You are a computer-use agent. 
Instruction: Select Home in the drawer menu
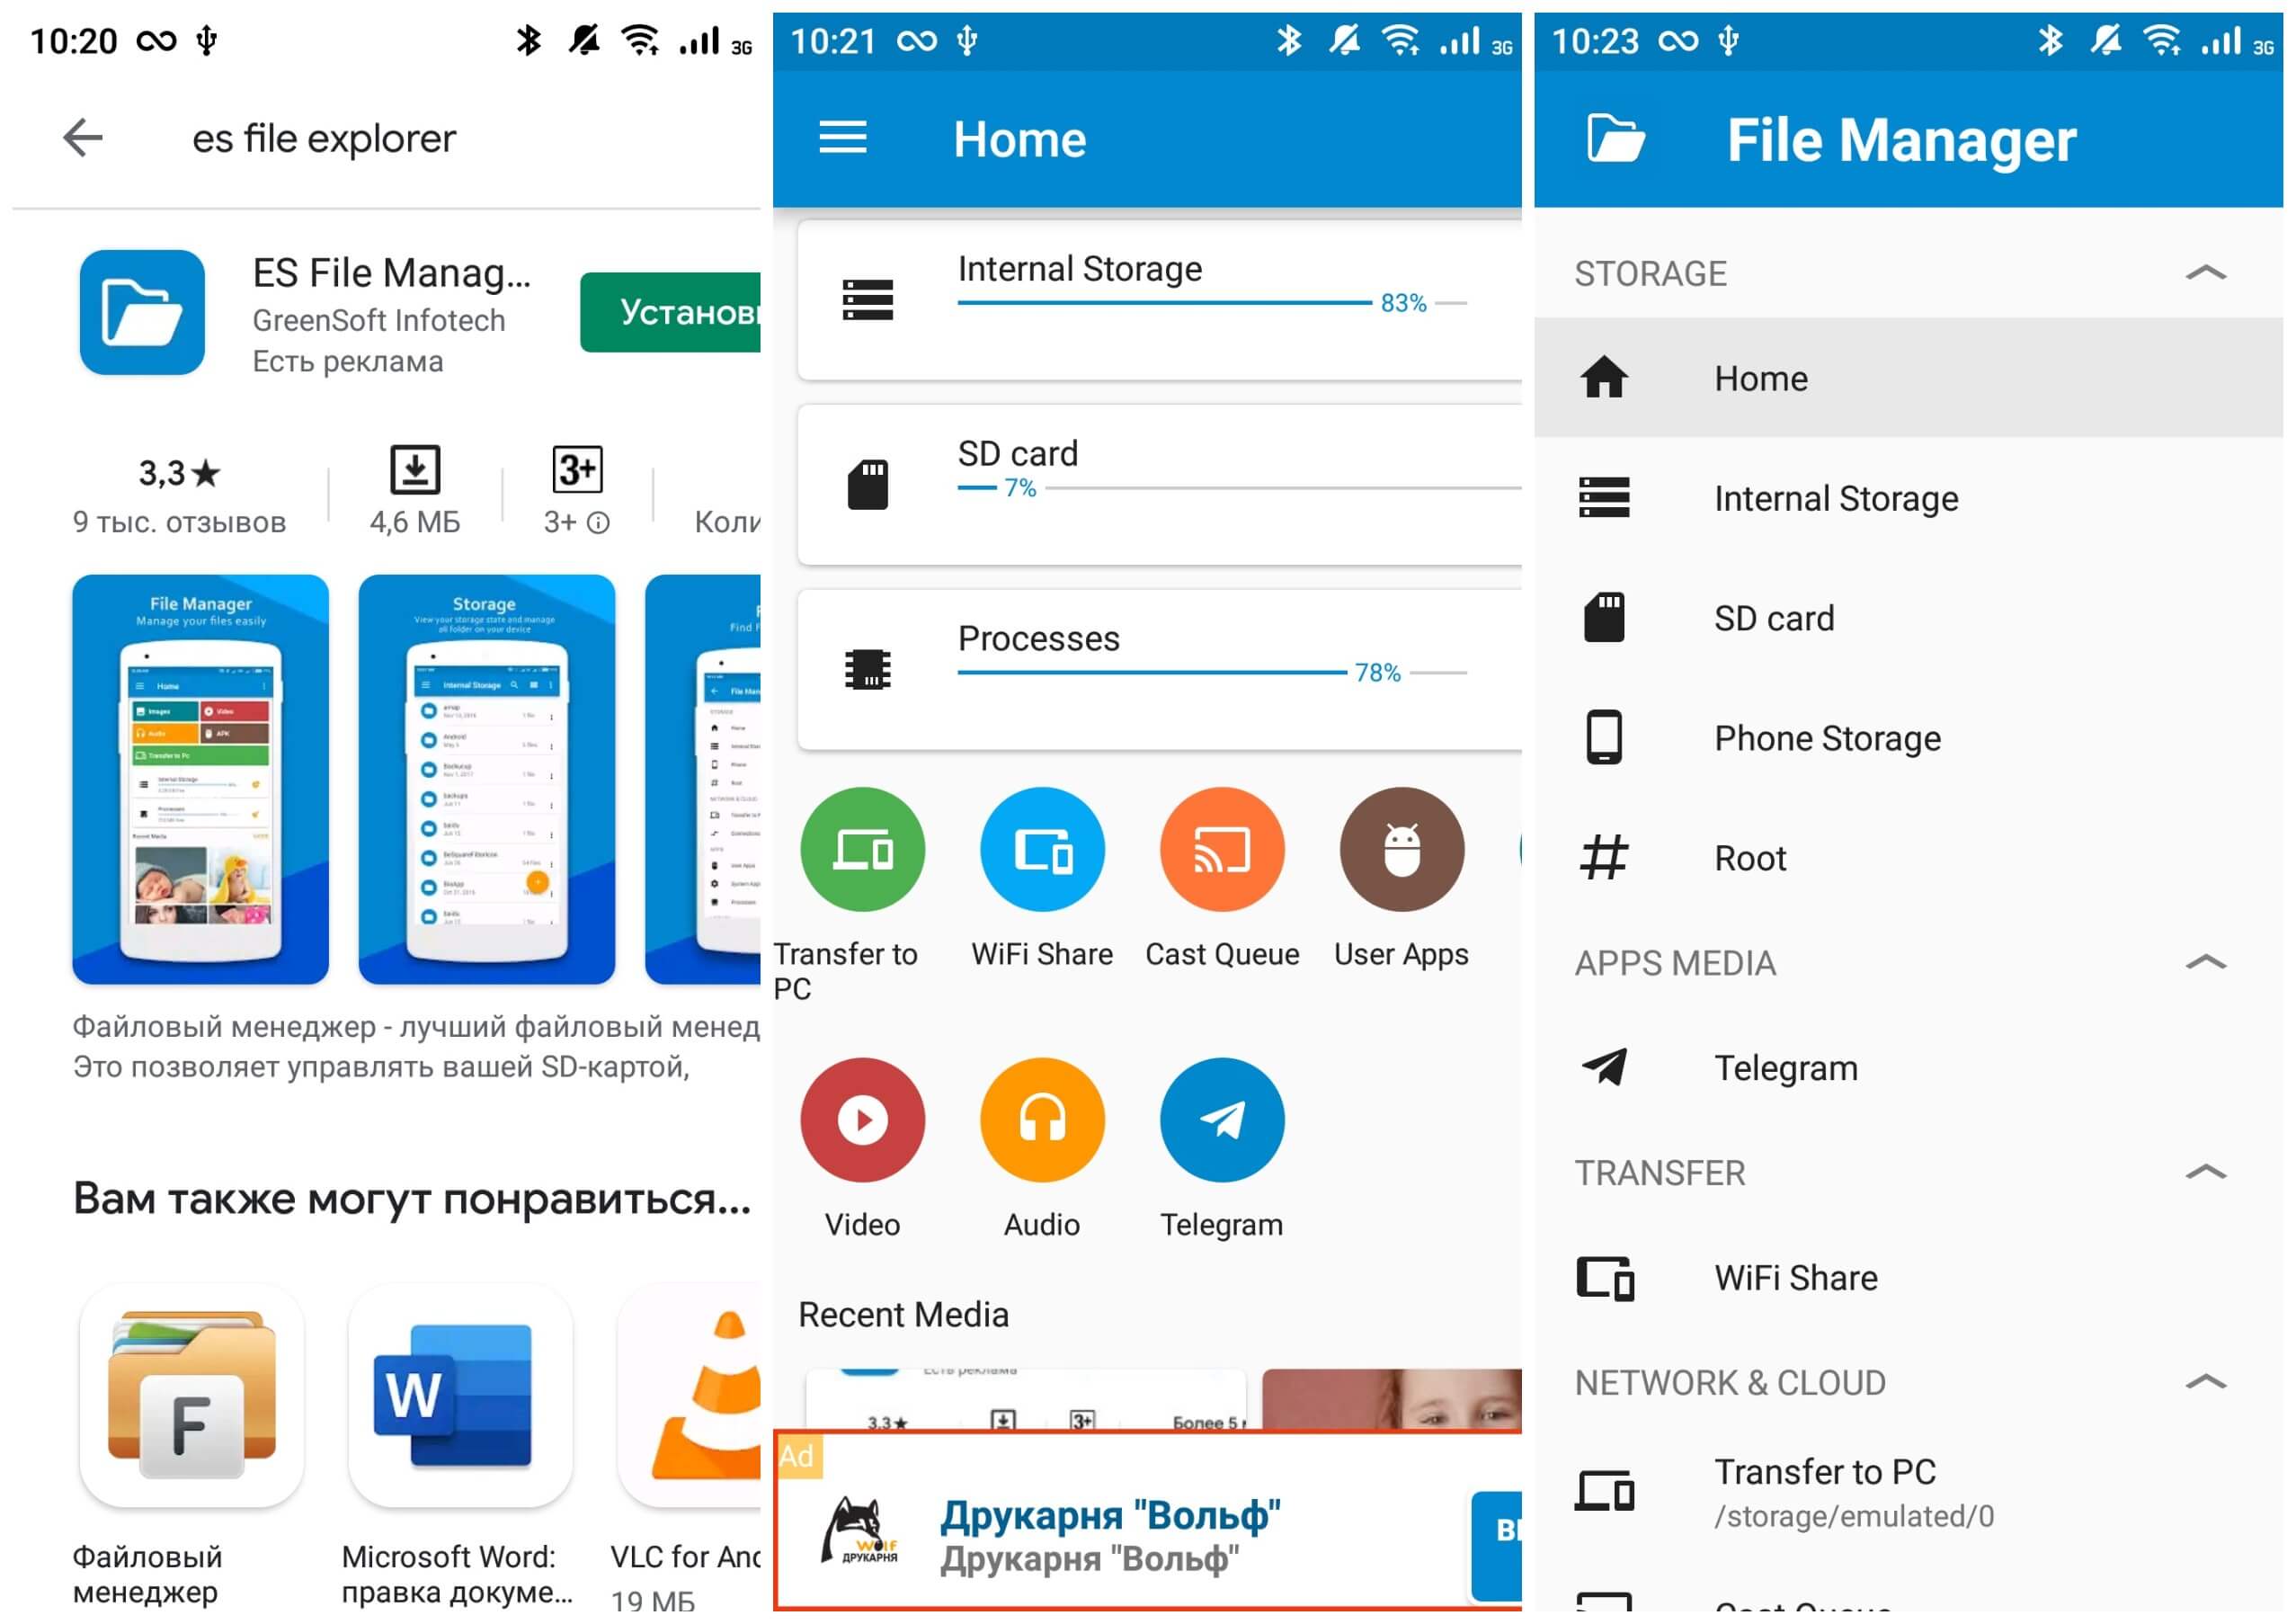tap(1908, 378)
